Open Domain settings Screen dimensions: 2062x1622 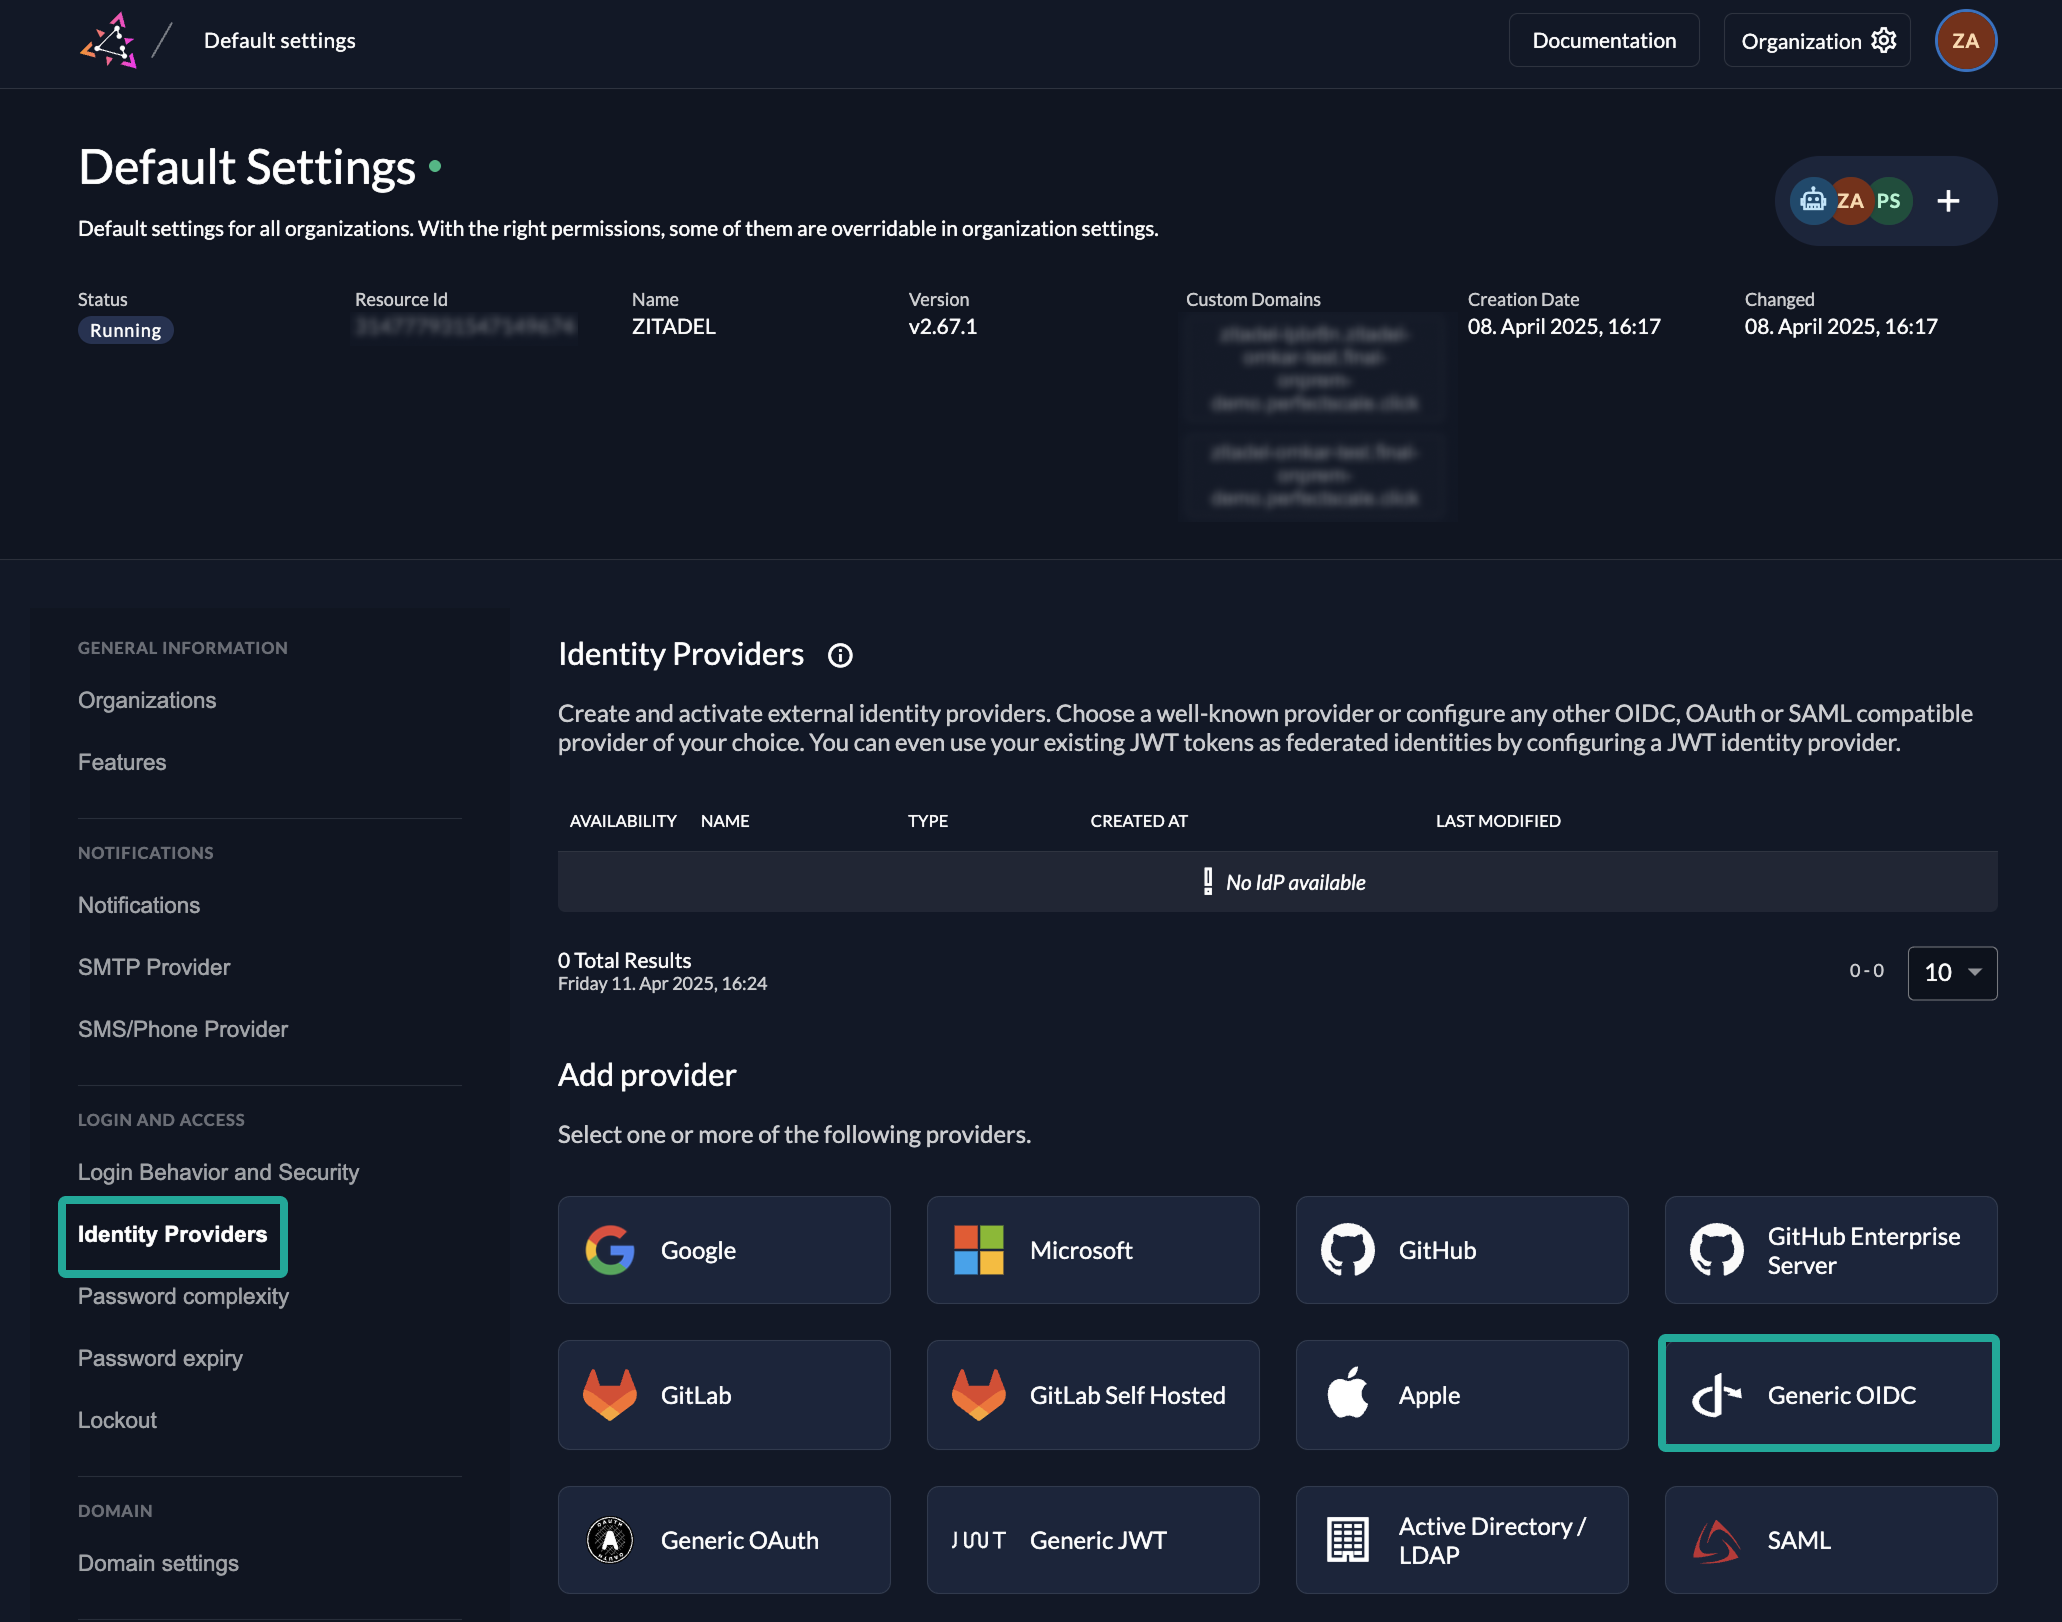pyautogui.click(x=159, y=1563)
